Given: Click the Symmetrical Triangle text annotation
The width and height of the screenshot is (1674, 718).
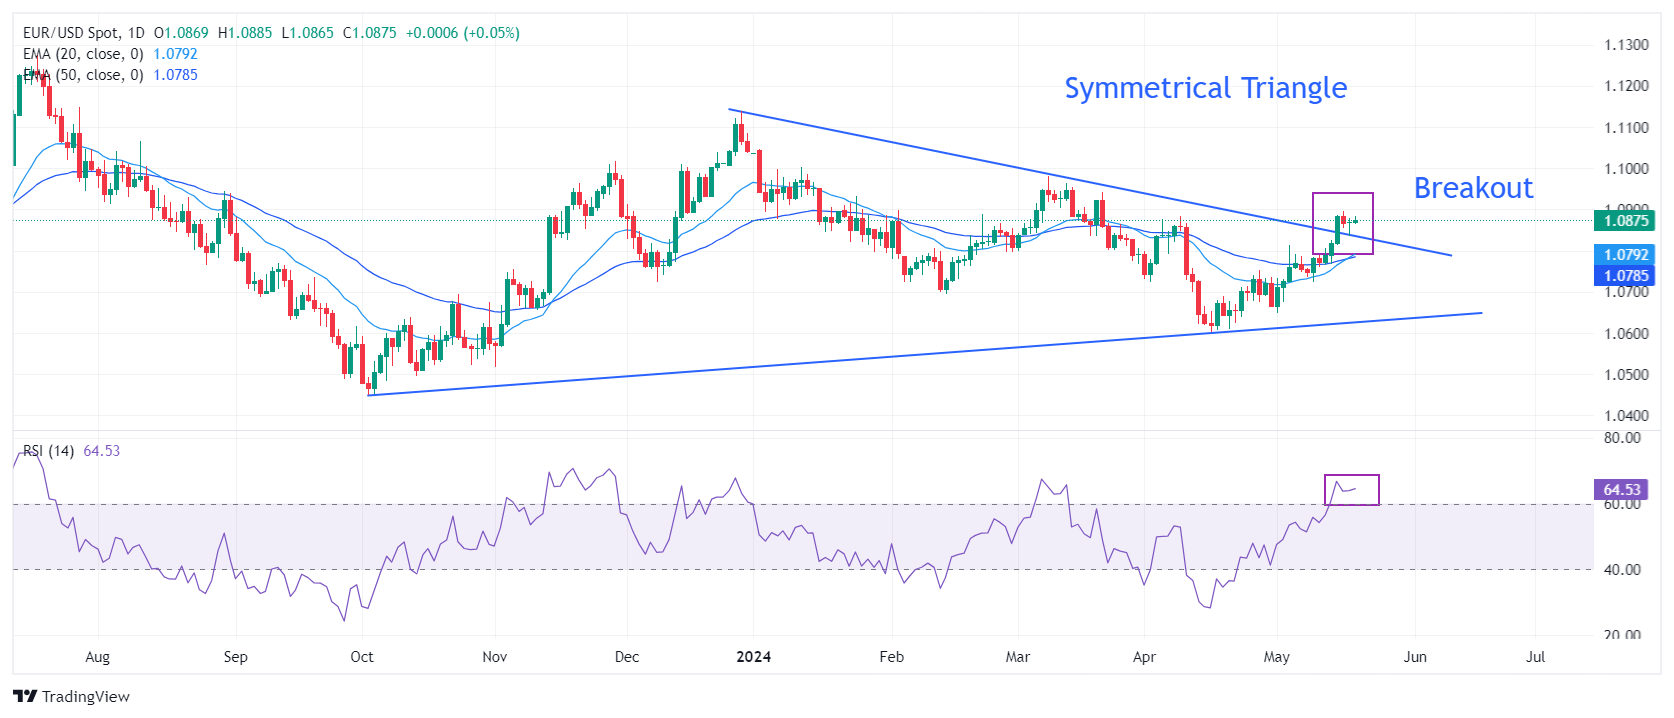Looking at the screenshot, I should pos(1205,88).
